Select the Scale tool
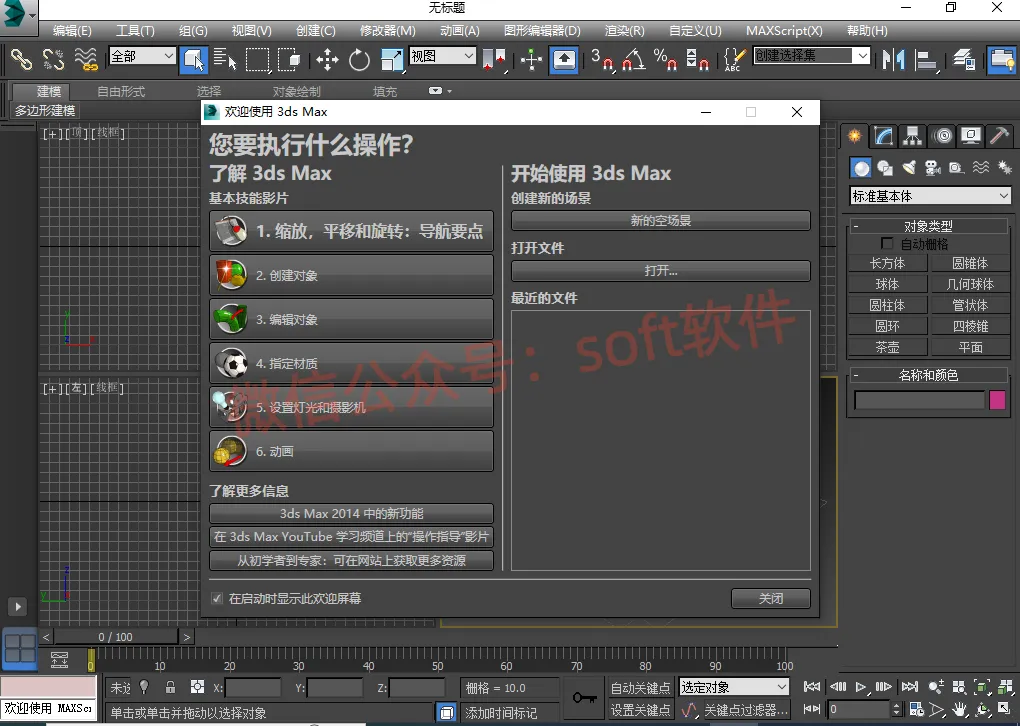The image size is (1020, 726). click(x=391, y=60)
